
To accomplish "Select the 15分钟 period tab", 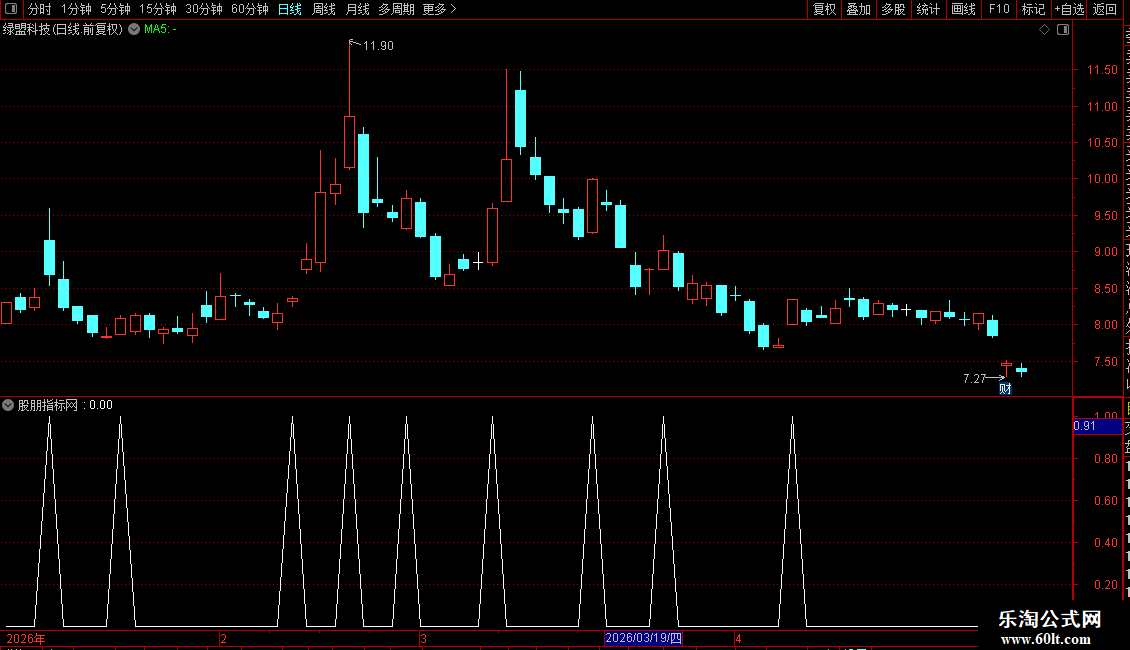I will [158, 9].
